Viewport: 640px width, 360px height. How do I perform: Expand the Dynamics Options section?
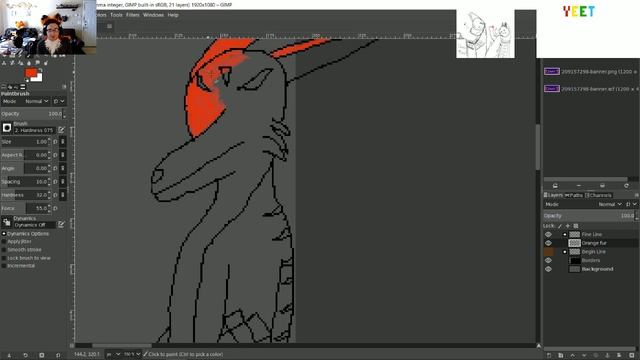point(4,234)
